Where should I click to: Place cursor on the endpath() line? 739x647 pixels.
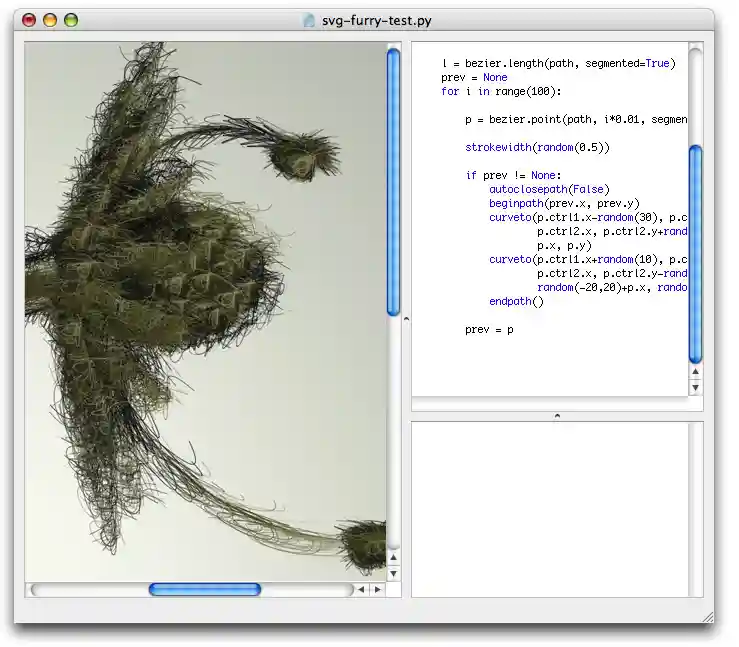pos(516,301)
